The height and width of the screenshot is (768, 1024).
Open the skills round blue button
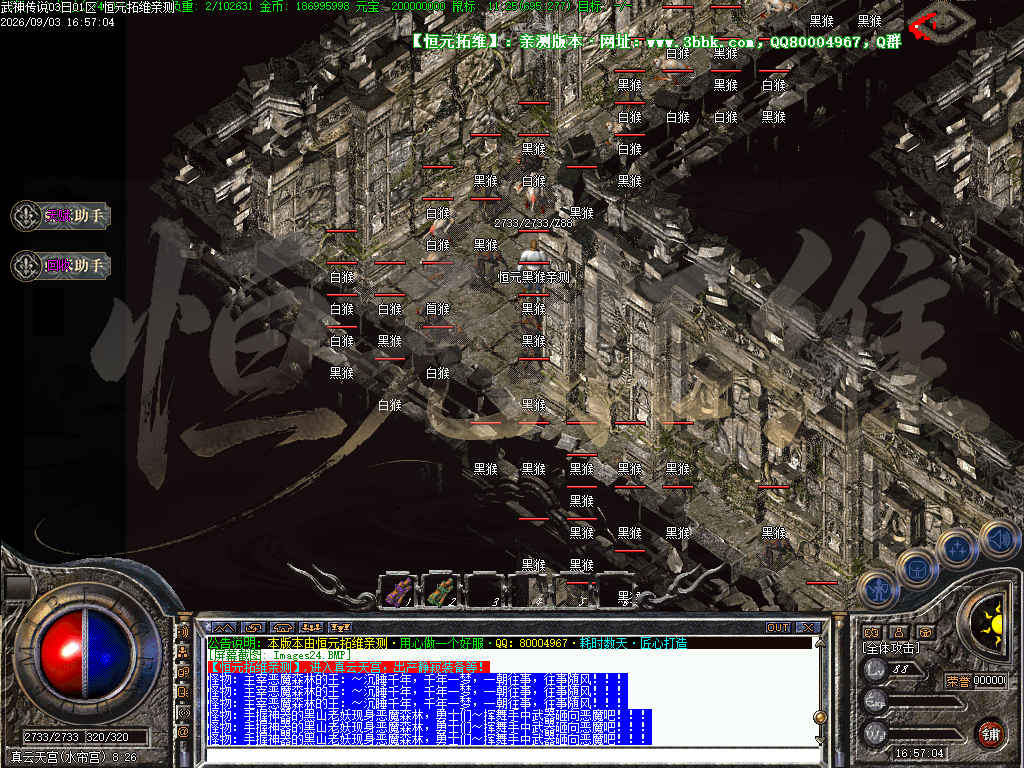pos(958,547)
